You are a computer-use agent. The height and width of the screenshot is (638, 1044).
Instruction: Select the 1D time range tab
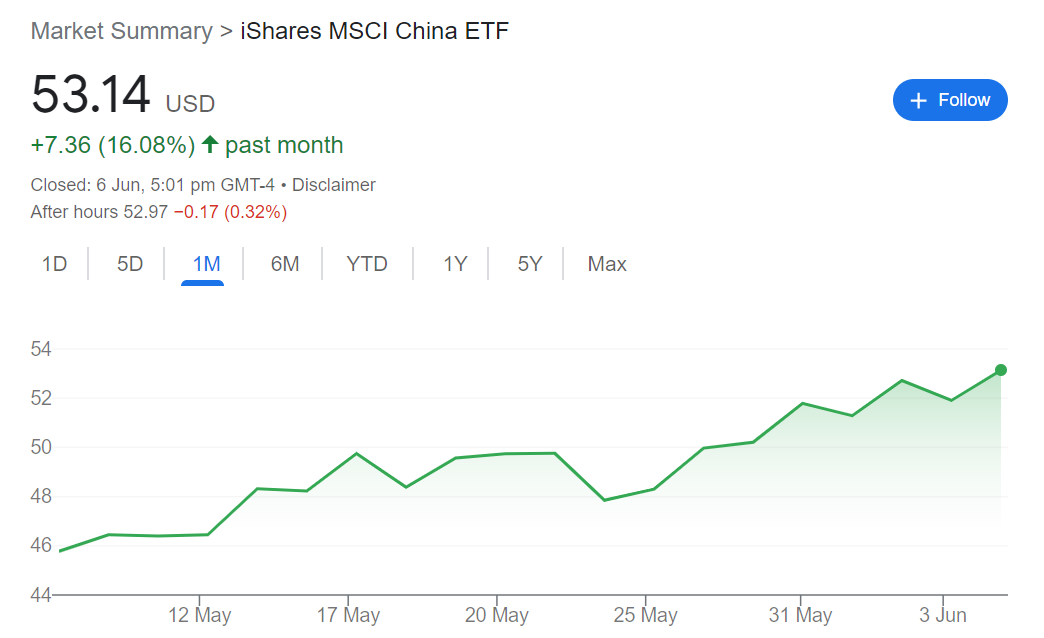pos(55,264)
